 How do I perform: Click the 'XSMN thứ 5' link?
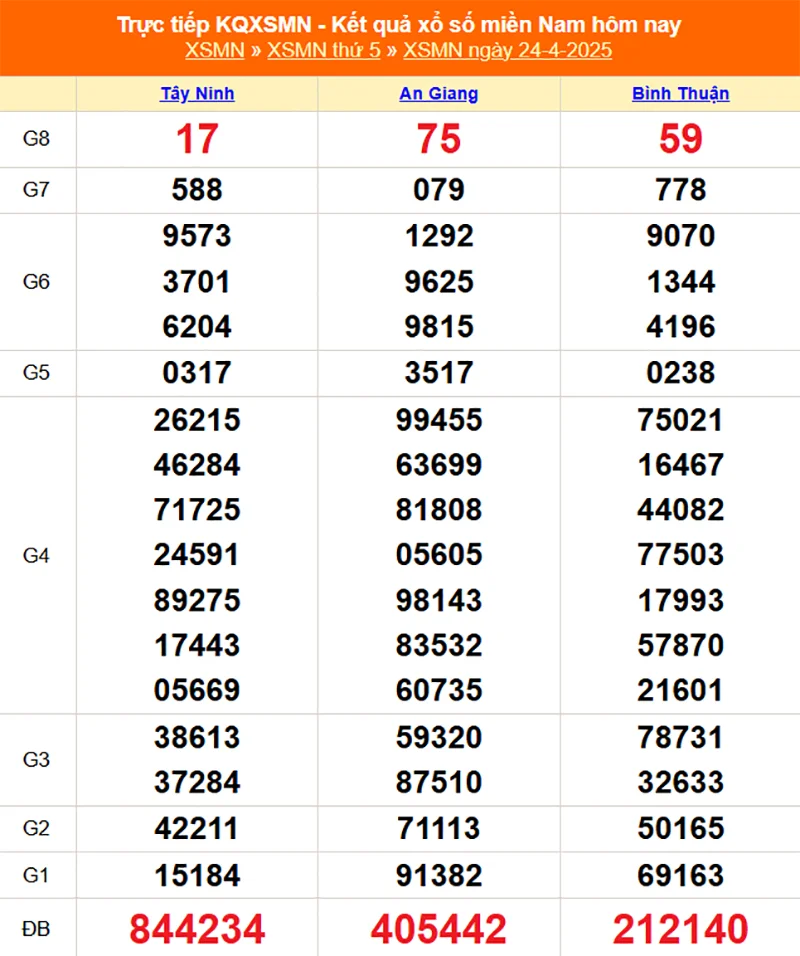[x=324, y=51]
